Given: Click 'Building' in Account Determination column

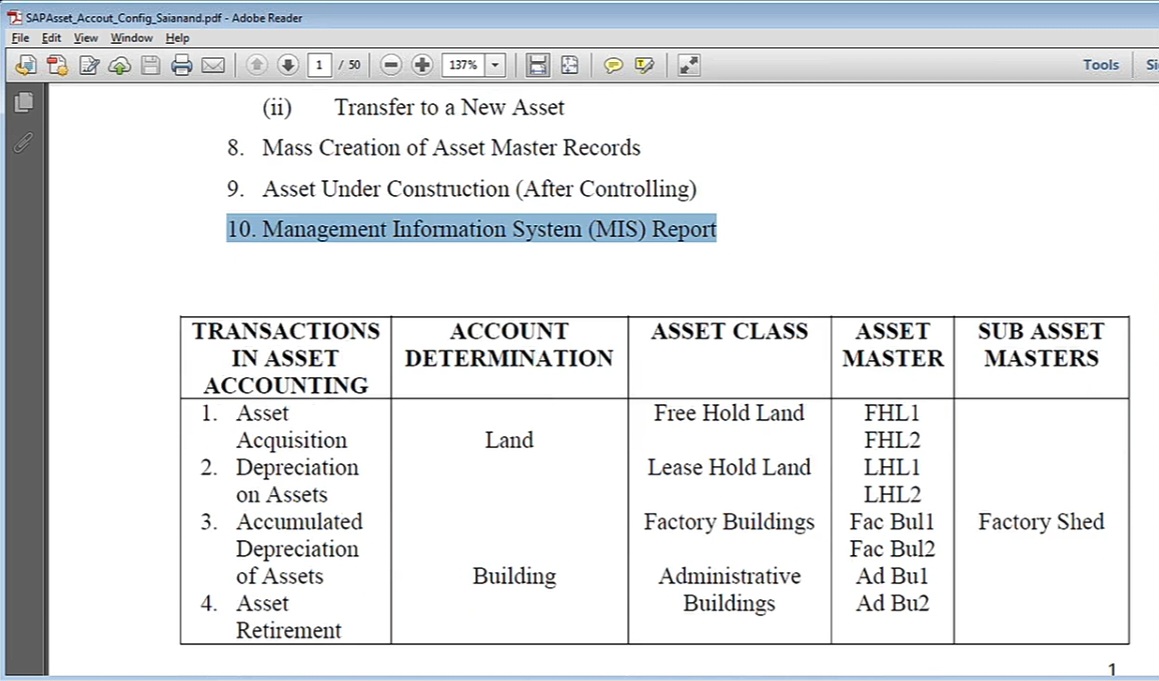Looking at the screenshot, I should (514, 576).
